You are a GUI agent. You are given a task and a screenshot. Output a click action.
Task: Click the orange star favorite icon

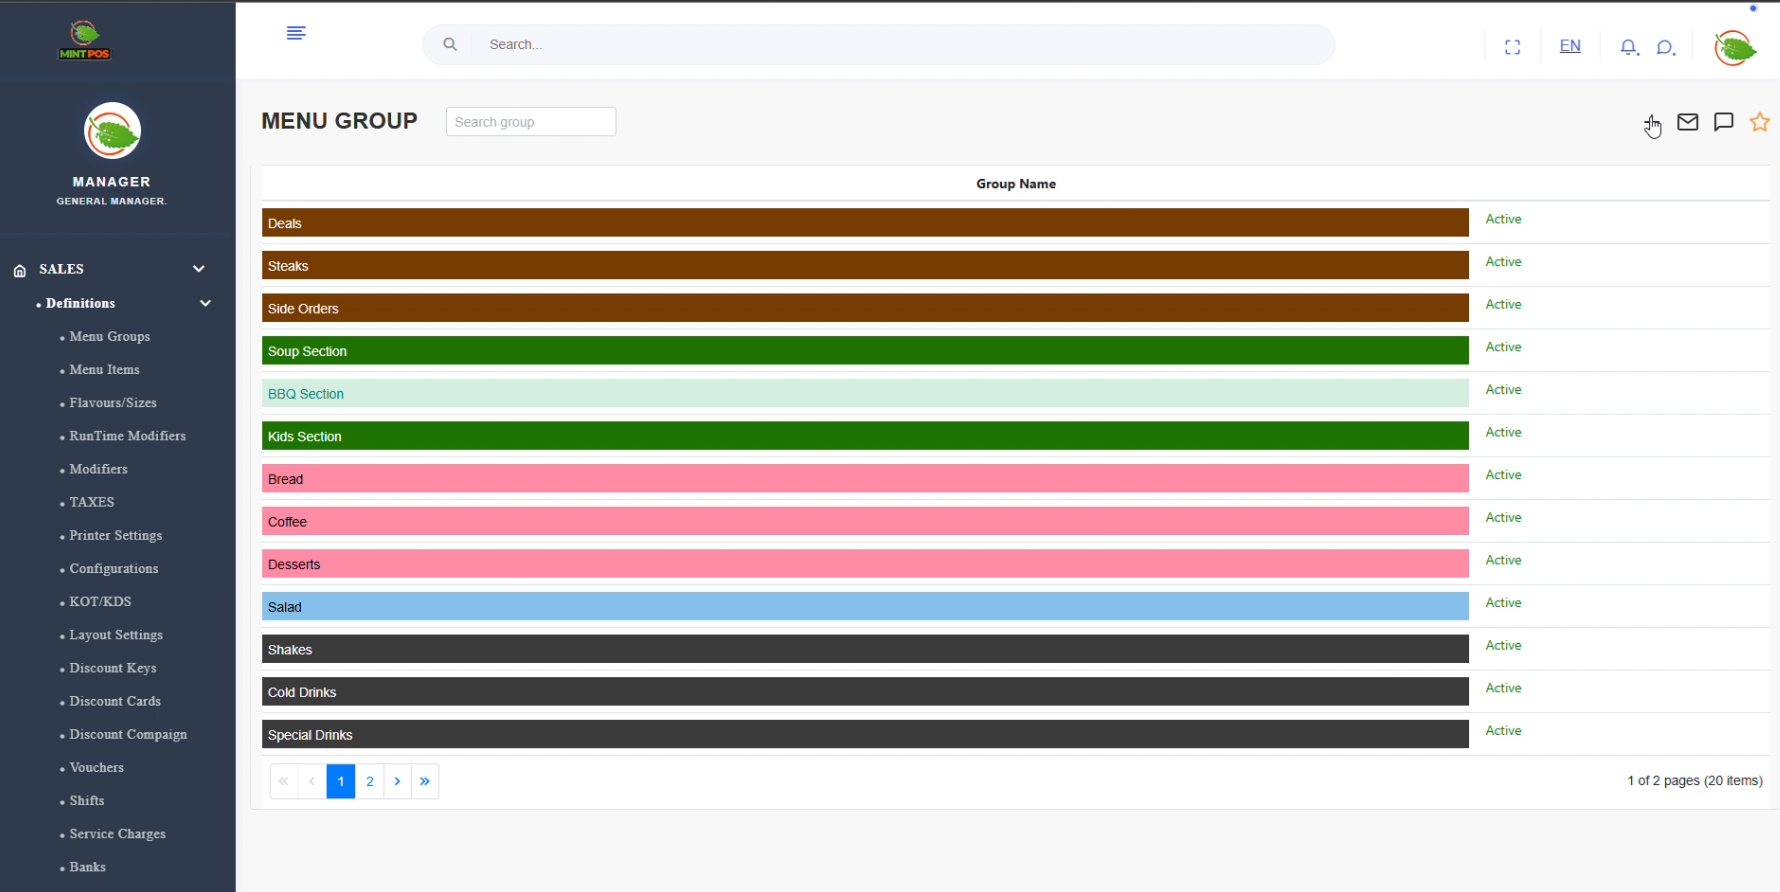(x=1760, y=122)
